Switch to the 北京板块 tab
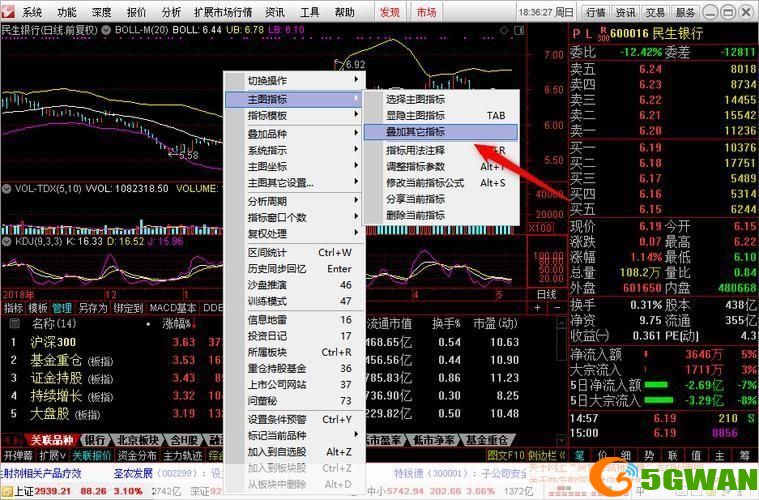The height and width of the screenshot is (500, 759). coord(138,440)
